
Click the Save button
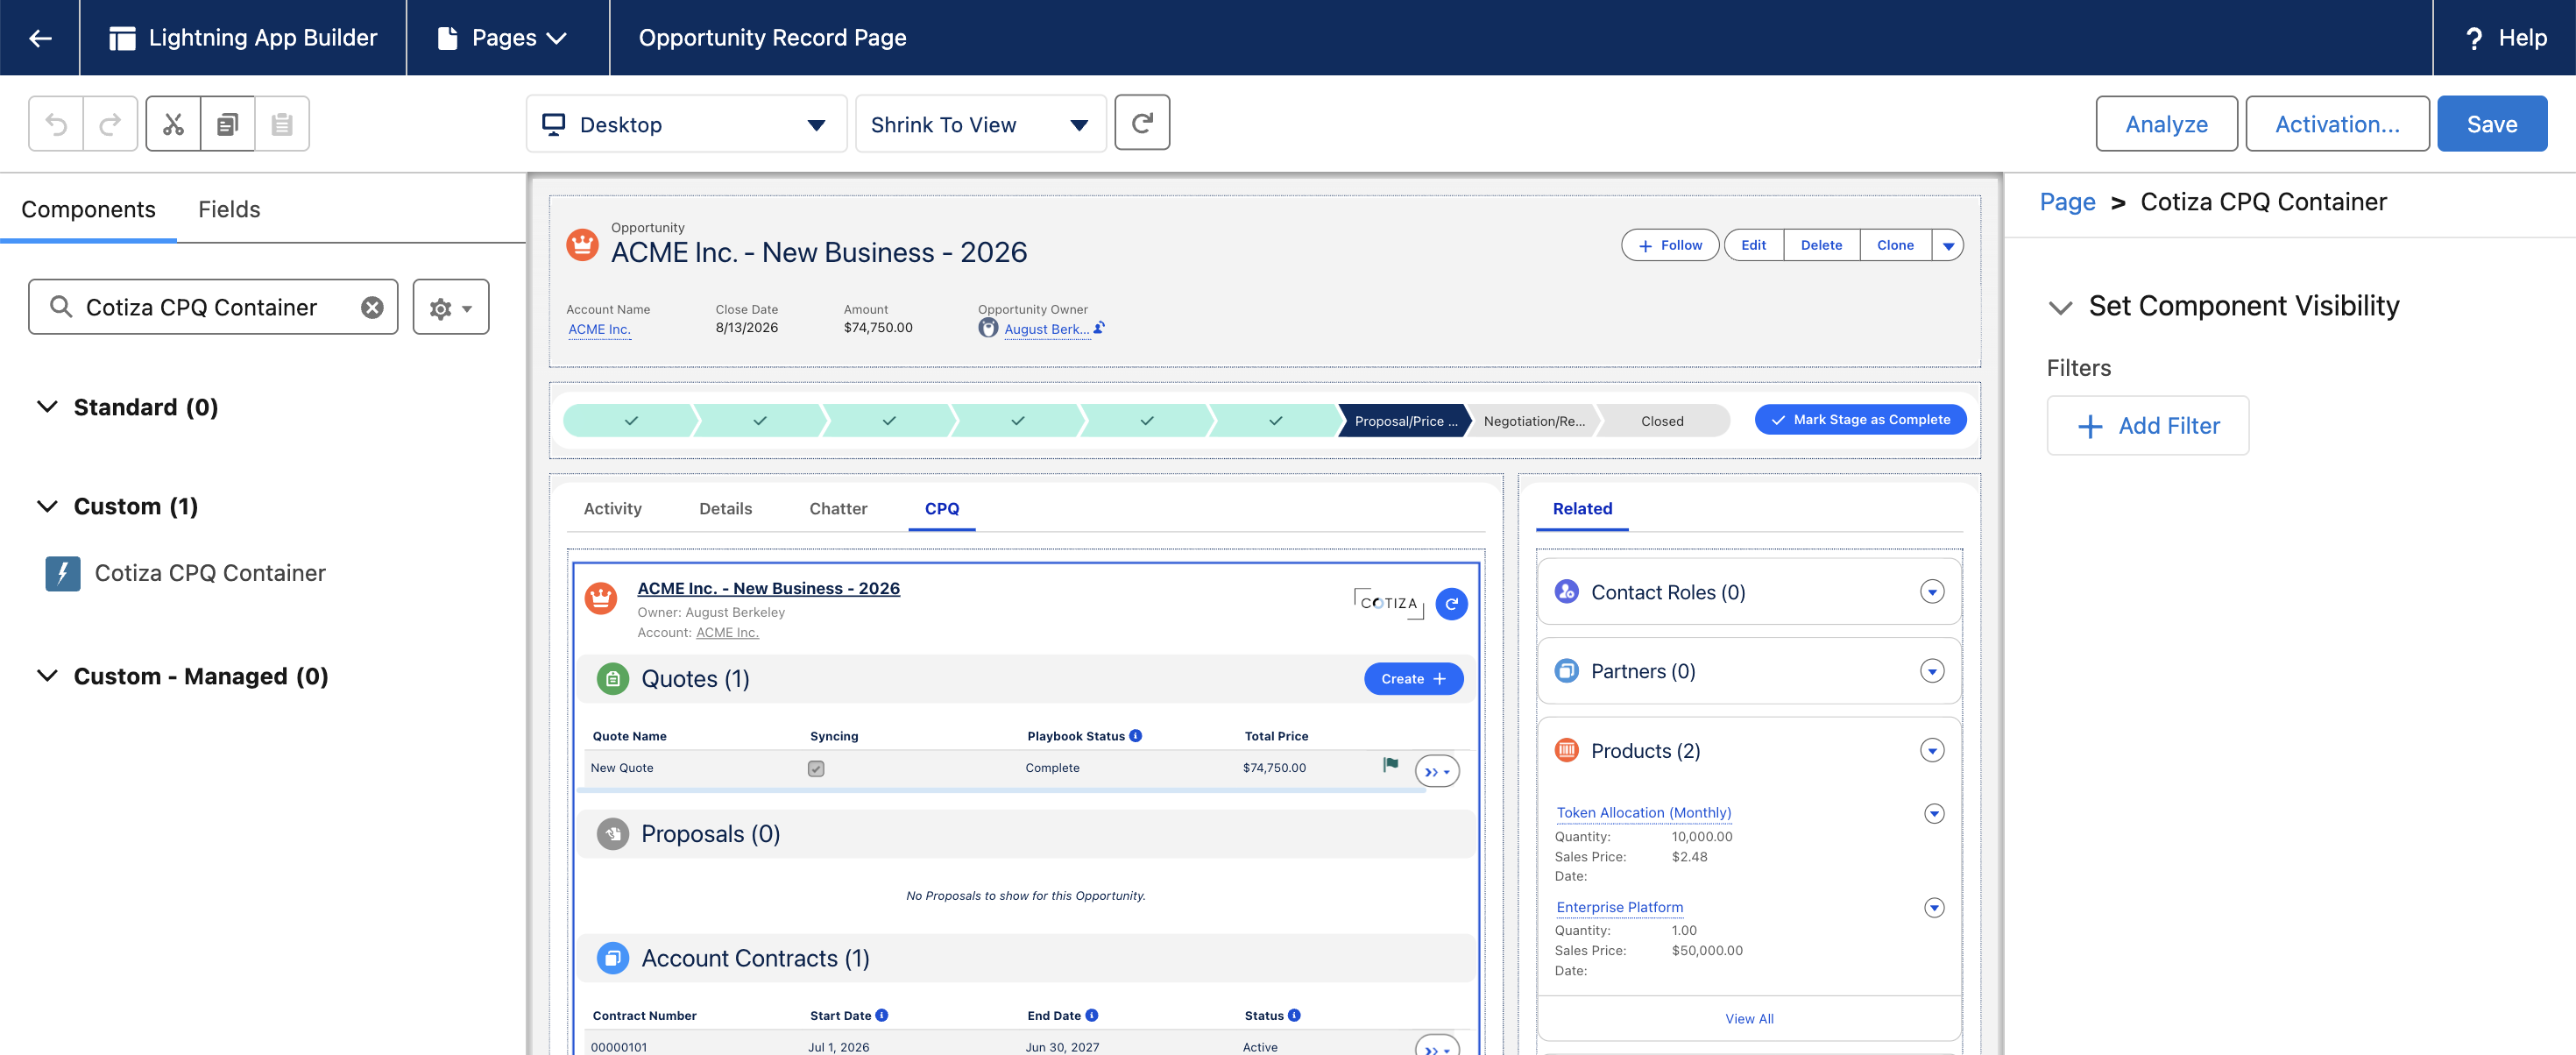(2491, 124)
